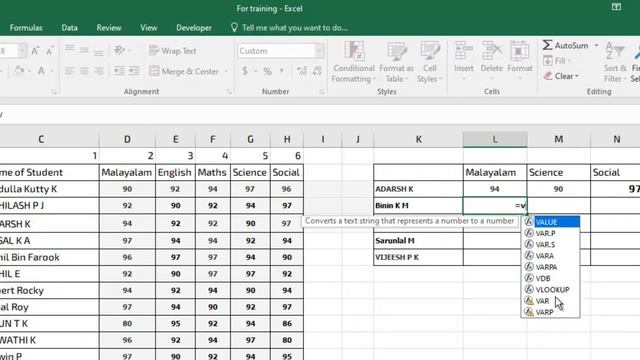640x360 pixels.
Task: Expand the accounting format dollar arrow
Action: coord(255,71)
